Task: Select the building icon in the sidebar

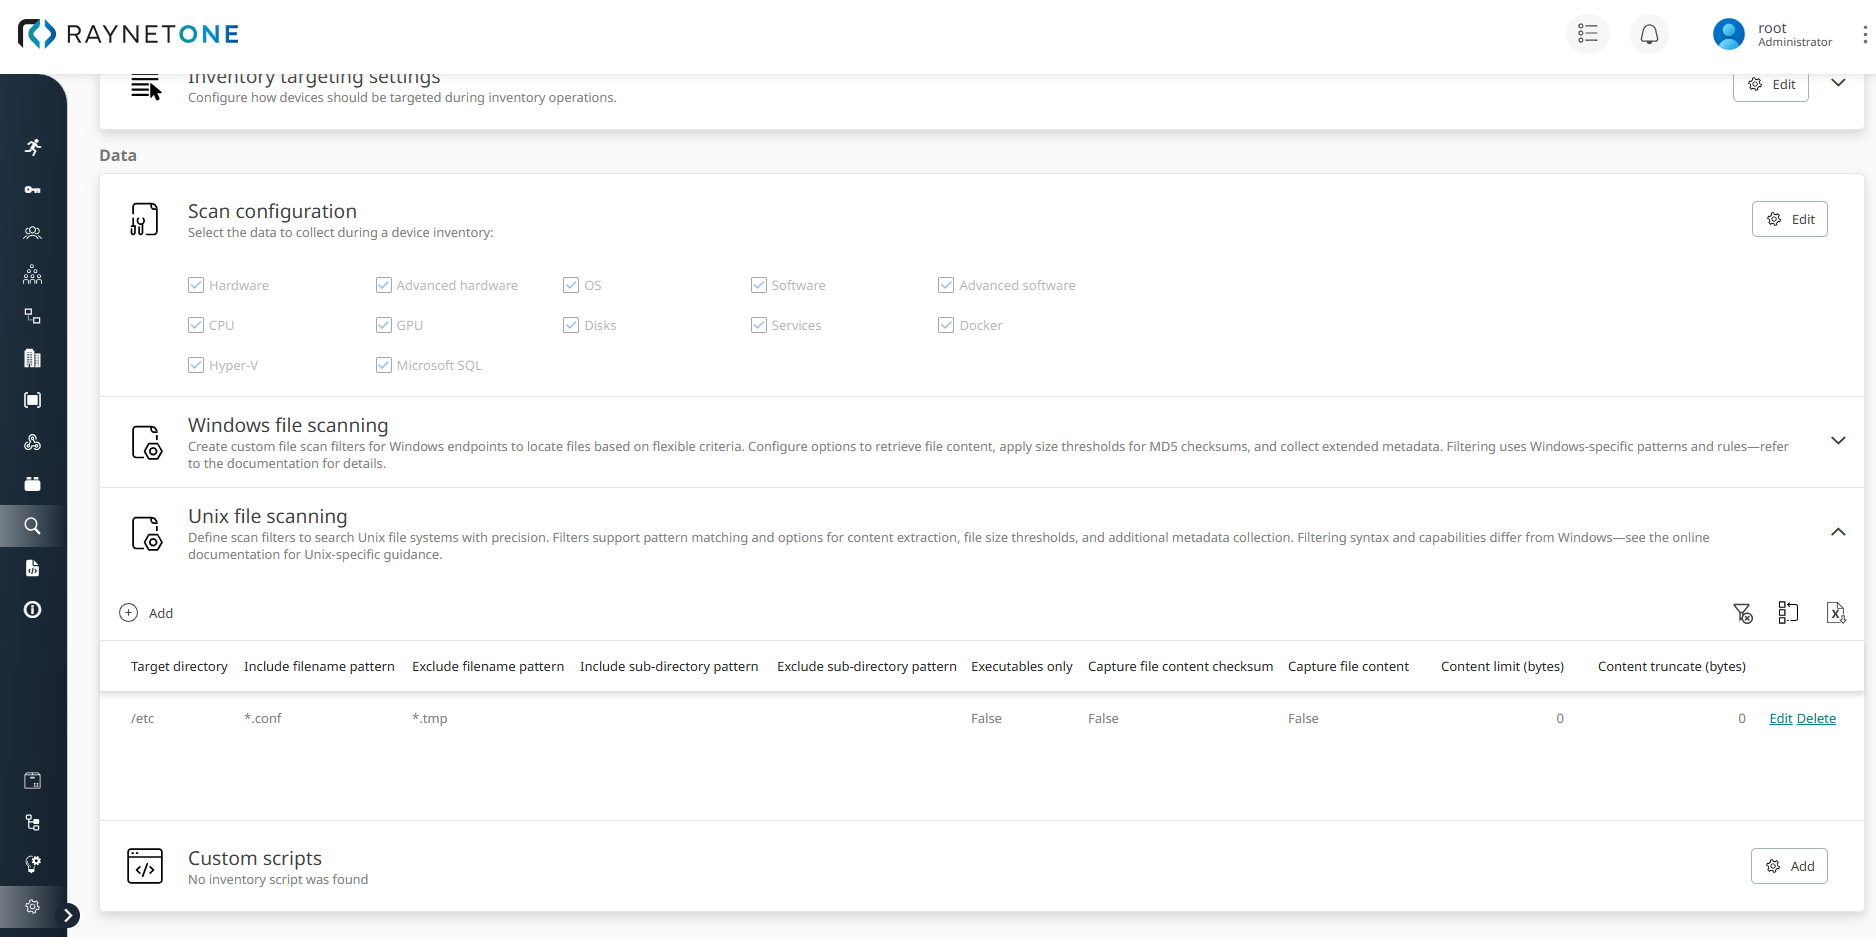Action: coord(32,357)
